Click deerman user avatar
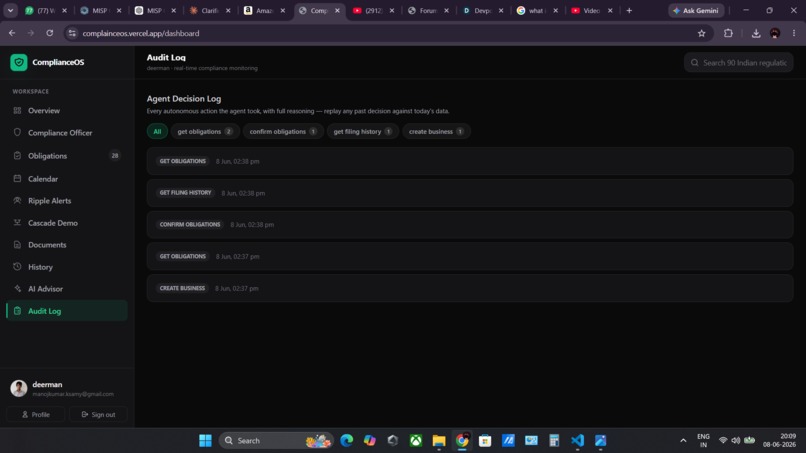Viewport: 806px width, 453px height. coord(19,388)
